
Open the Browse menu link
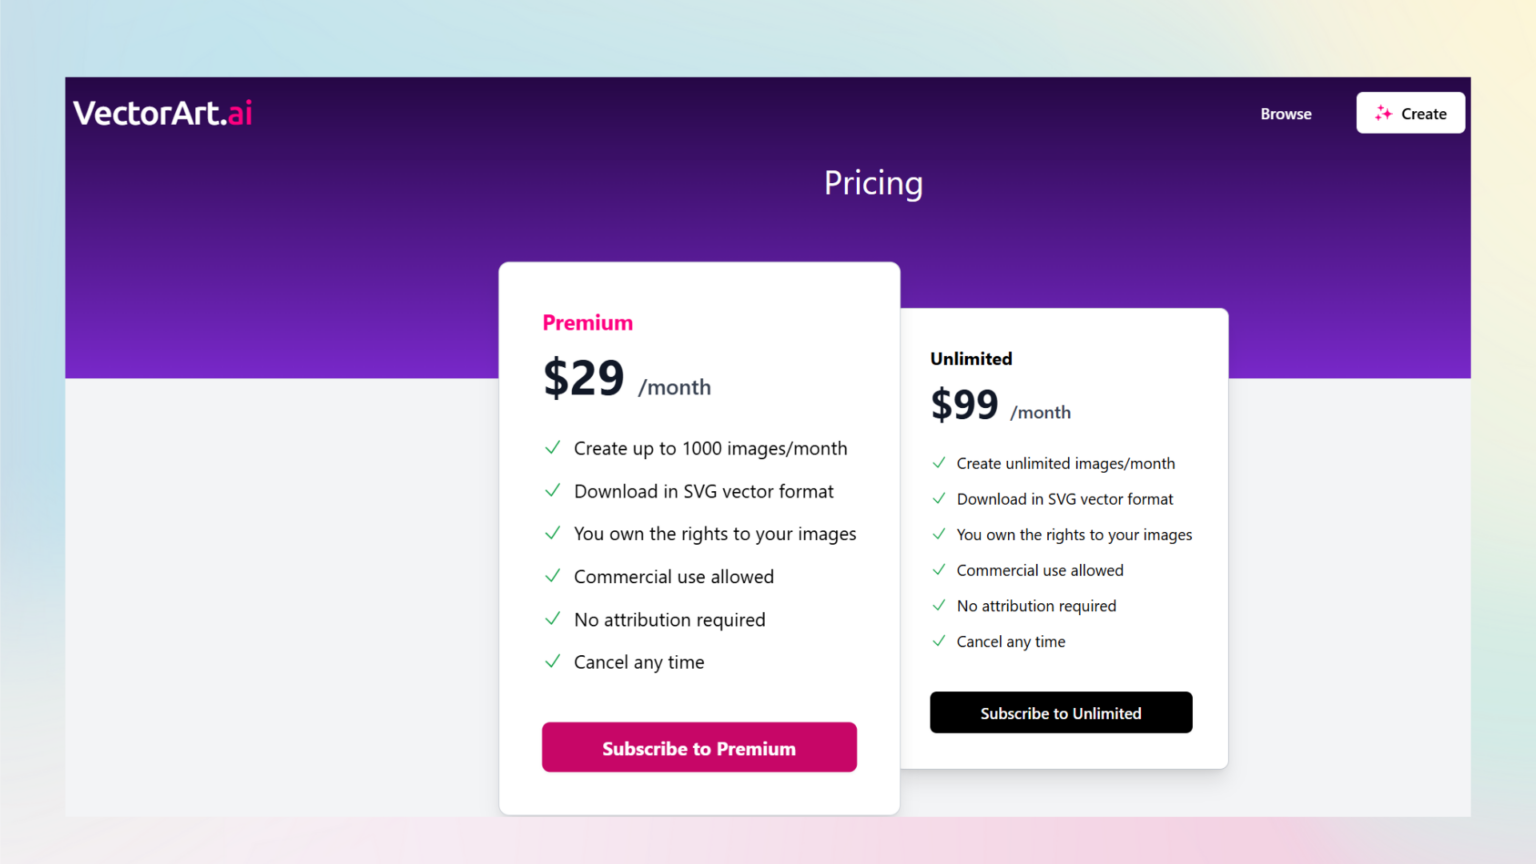pos(1286,114)
